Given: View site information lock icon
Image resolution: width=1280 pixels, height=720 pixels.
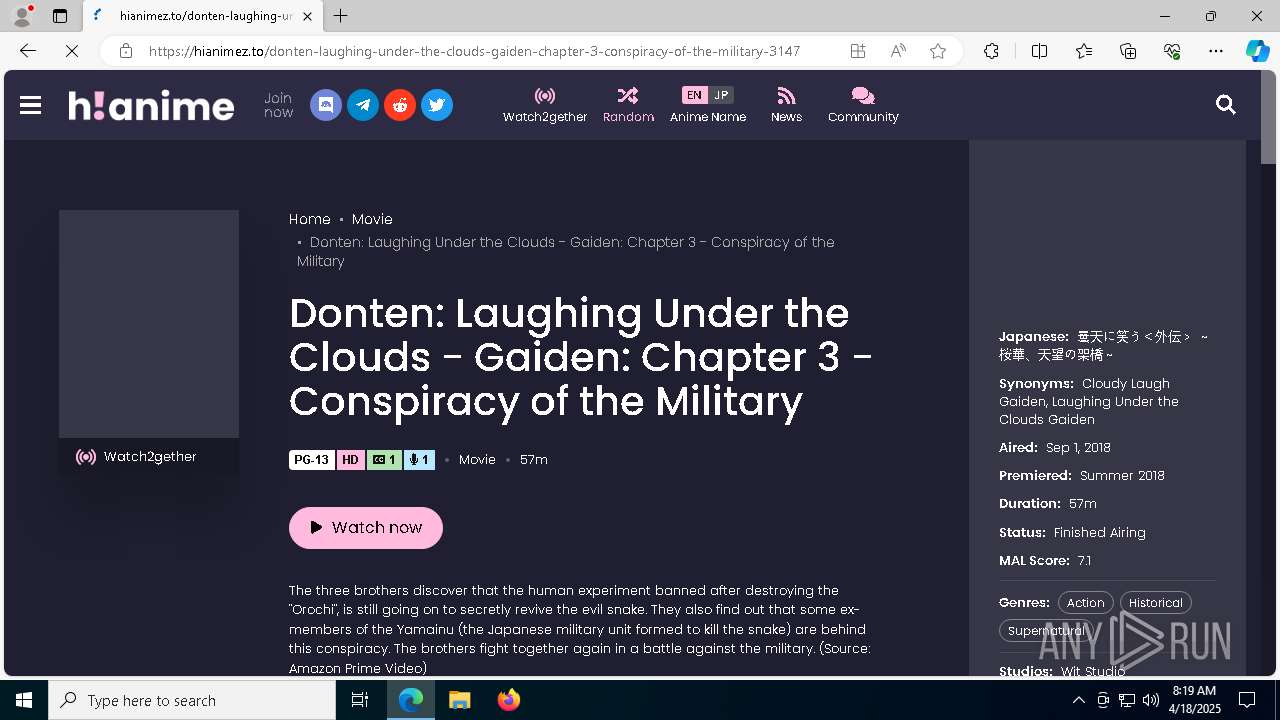Looking at the screenshot, I should tap(126, 51).
